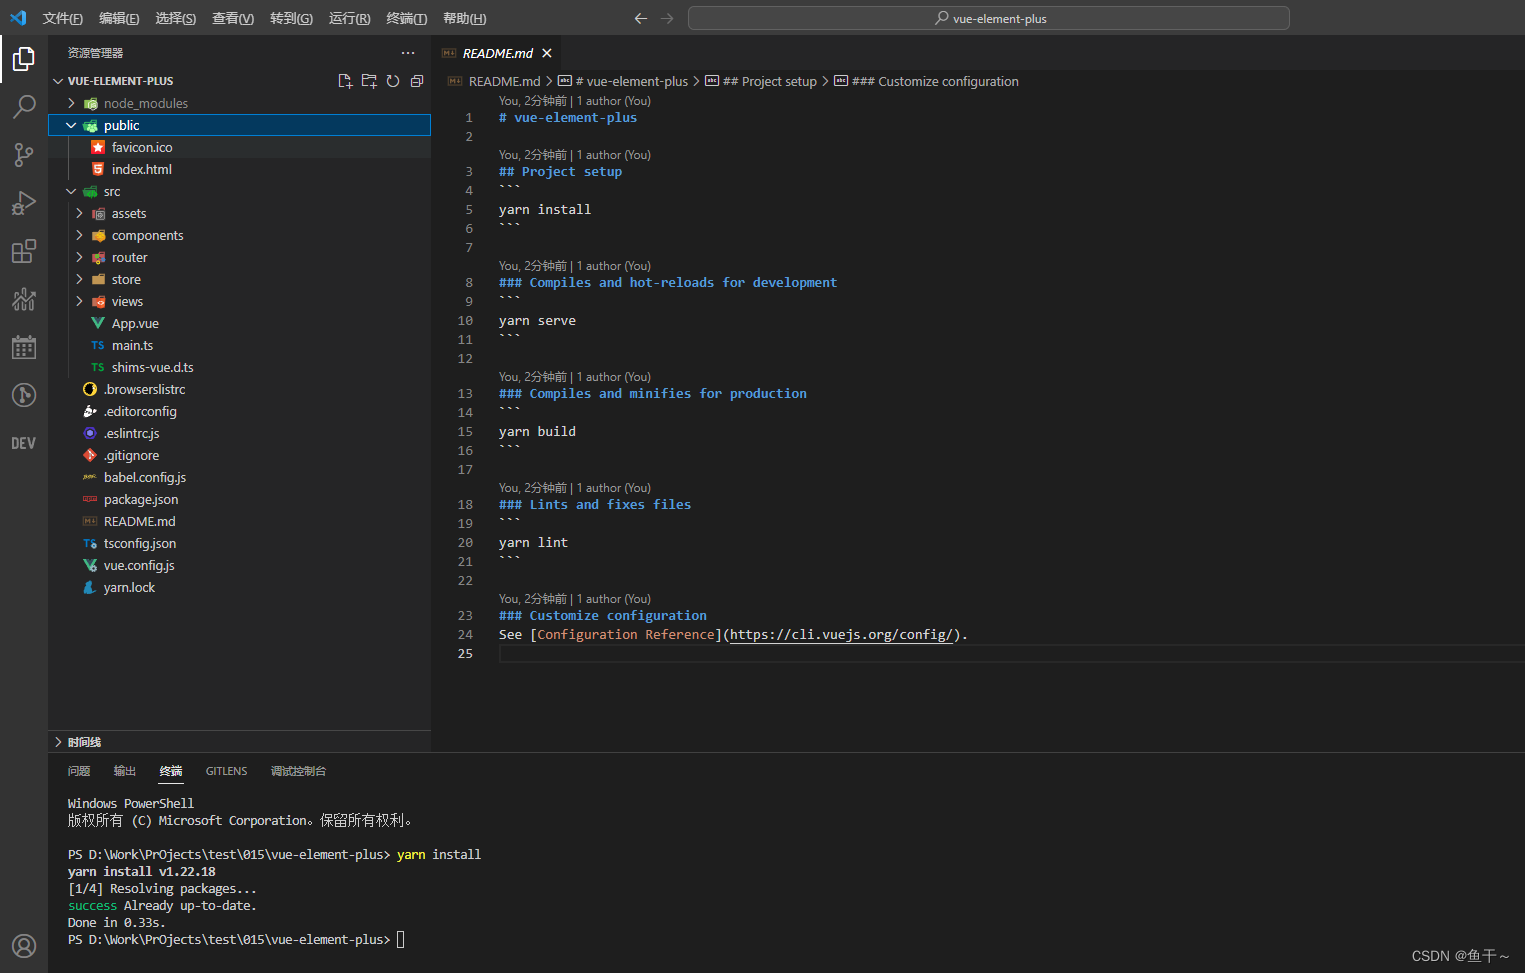Screen dimensions: 1525x973
Task: Open the Explorer view in activity bar
Action: pyautogui.click(x=24, y=60)
